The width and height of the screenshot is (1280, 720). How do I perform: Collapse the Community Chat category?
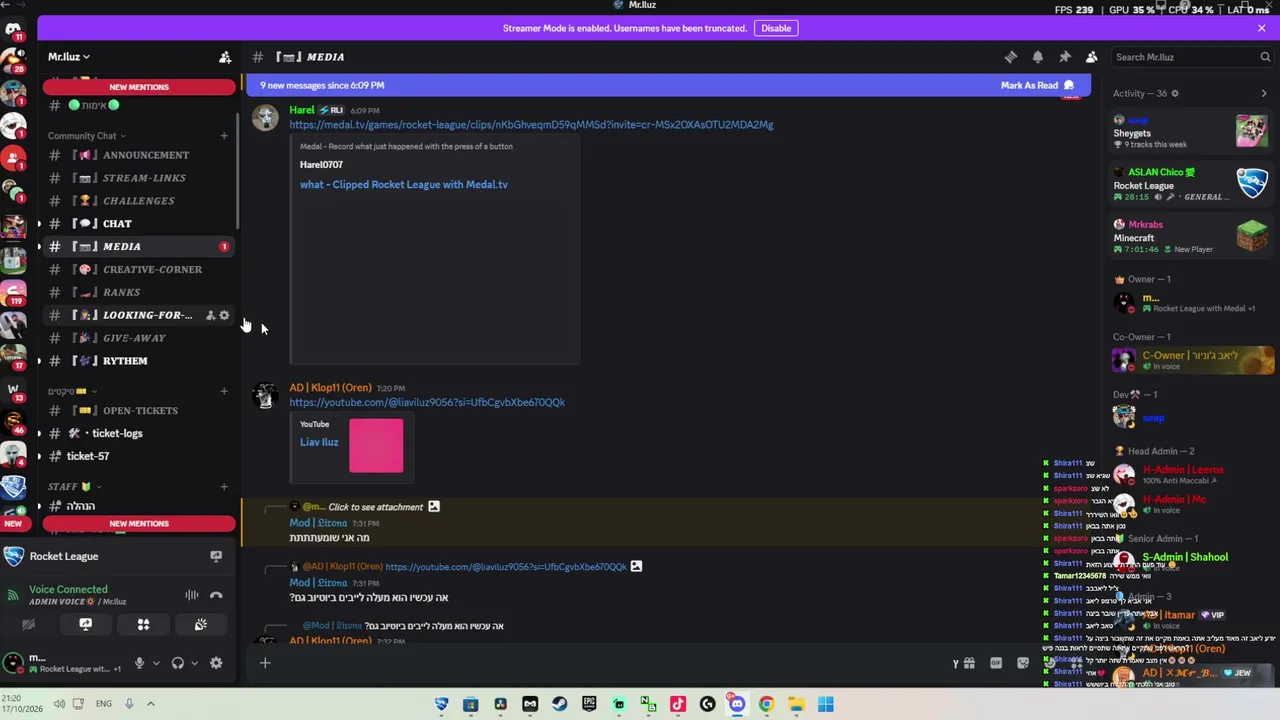pyautogui.click(x=87, y=136)
